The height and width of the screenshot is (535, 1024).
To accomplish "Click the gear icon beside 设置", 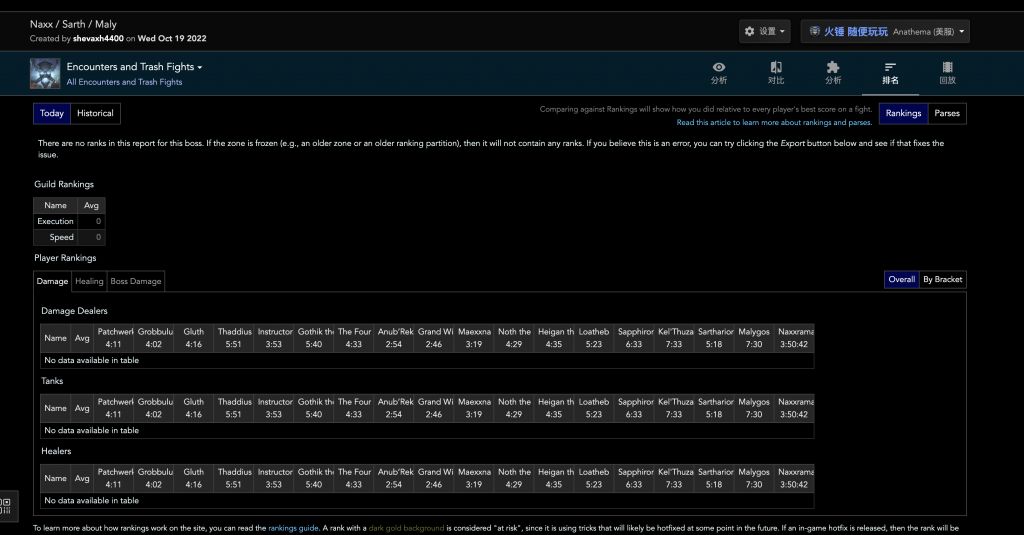I will tap(750, 32).
